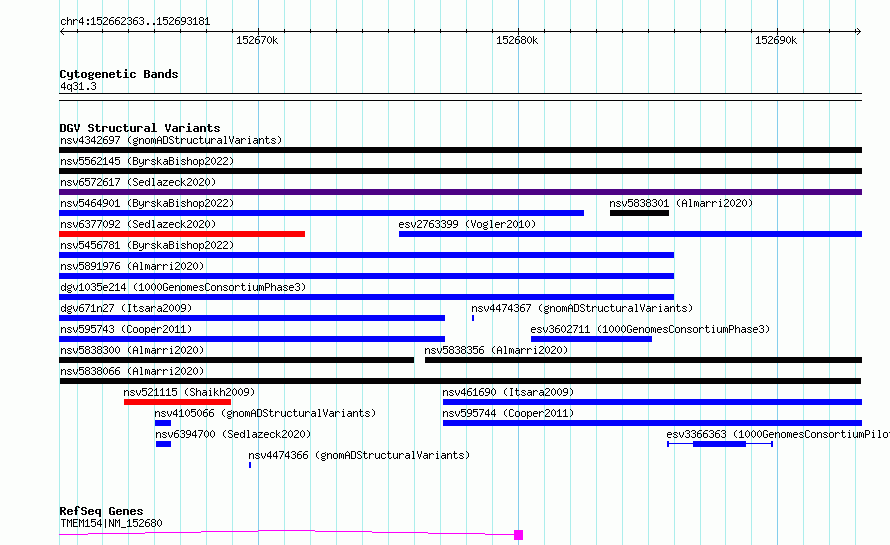Screen dimensions: 890x545
Task: Click the nsv5891976 Almarri2020 label
Action: [132, 266]
